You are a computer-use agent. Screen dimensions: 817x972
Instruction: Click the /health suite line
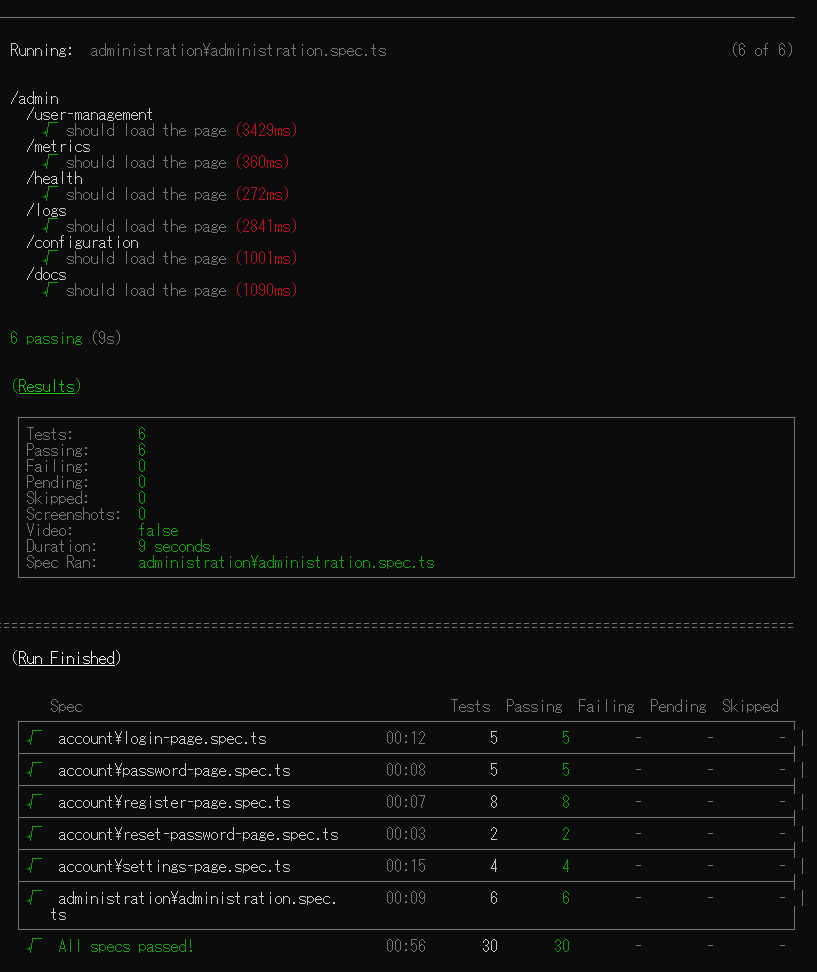tap(55, 179)
